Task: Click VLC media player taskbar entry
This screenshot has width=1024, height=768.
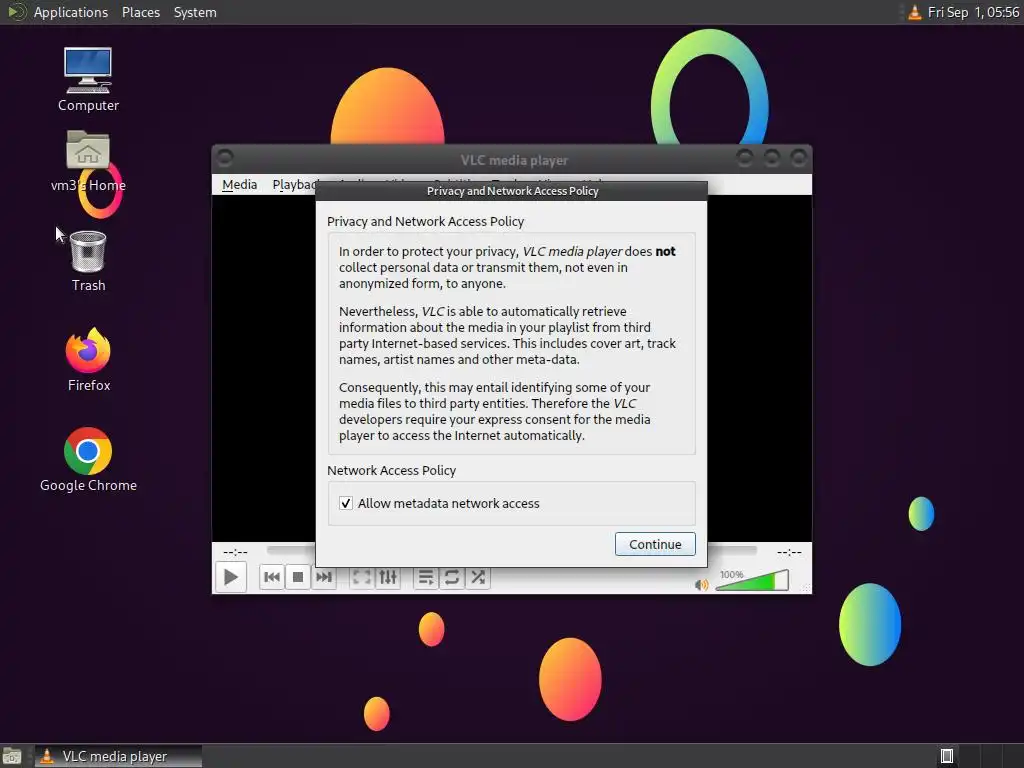Action: point(118,756)
